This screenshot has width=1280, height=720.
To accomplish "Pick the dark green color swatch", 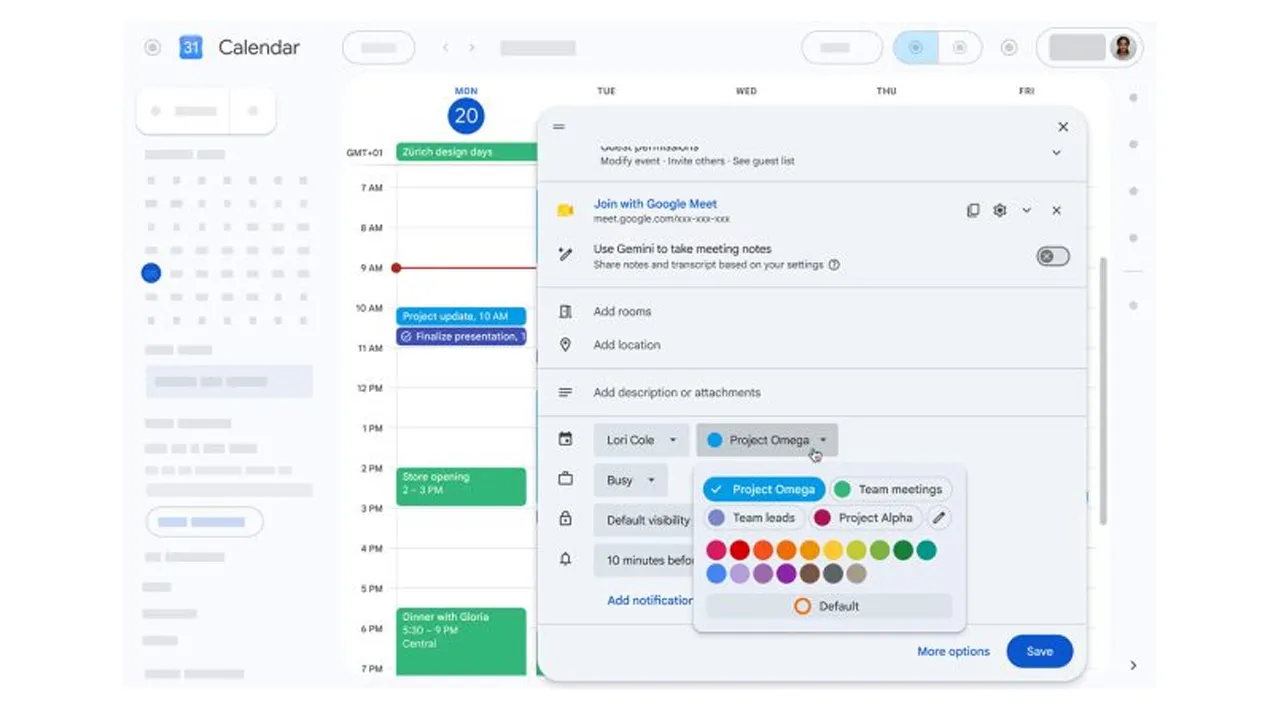I will [x=903, y=550].
